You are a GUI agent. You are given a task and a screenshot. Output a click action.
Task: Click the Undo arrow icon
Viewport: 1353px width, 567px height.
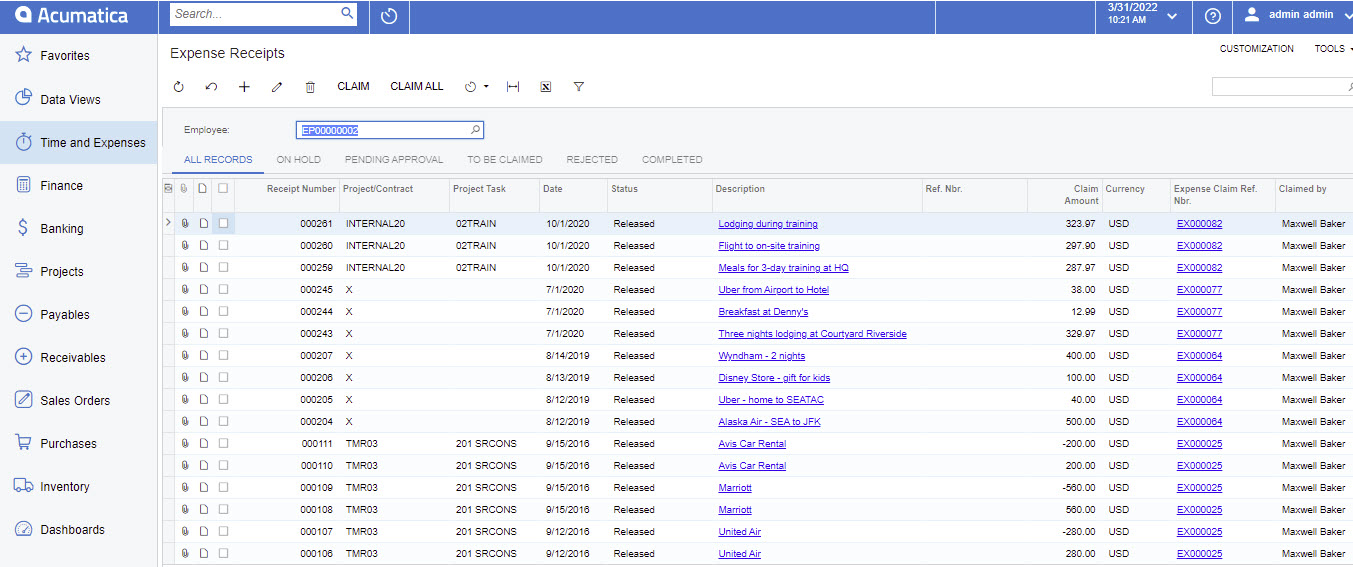click(211, 87)
